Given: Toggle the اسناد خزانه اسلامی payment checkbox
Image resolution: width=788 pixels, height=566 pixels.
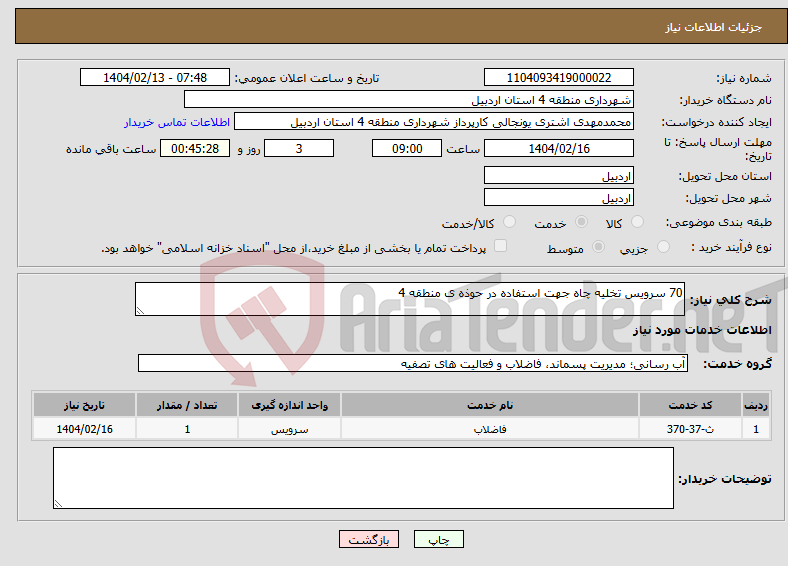Looking at the screenshot, I should (501, 245).
